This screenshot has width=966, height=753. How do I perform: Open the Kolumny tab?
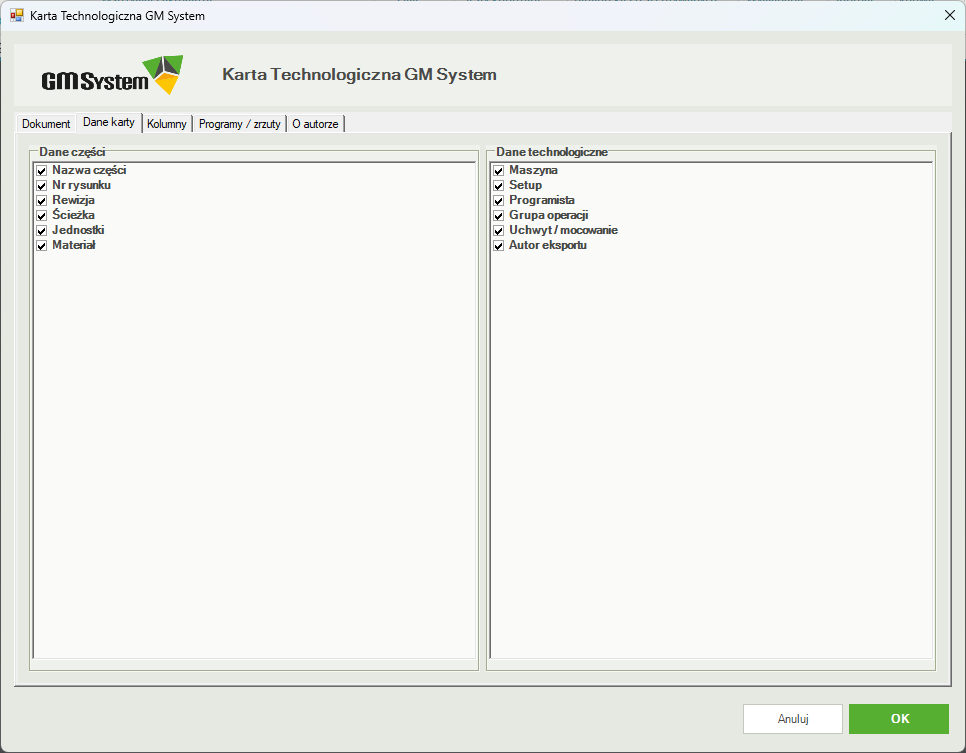167,124
